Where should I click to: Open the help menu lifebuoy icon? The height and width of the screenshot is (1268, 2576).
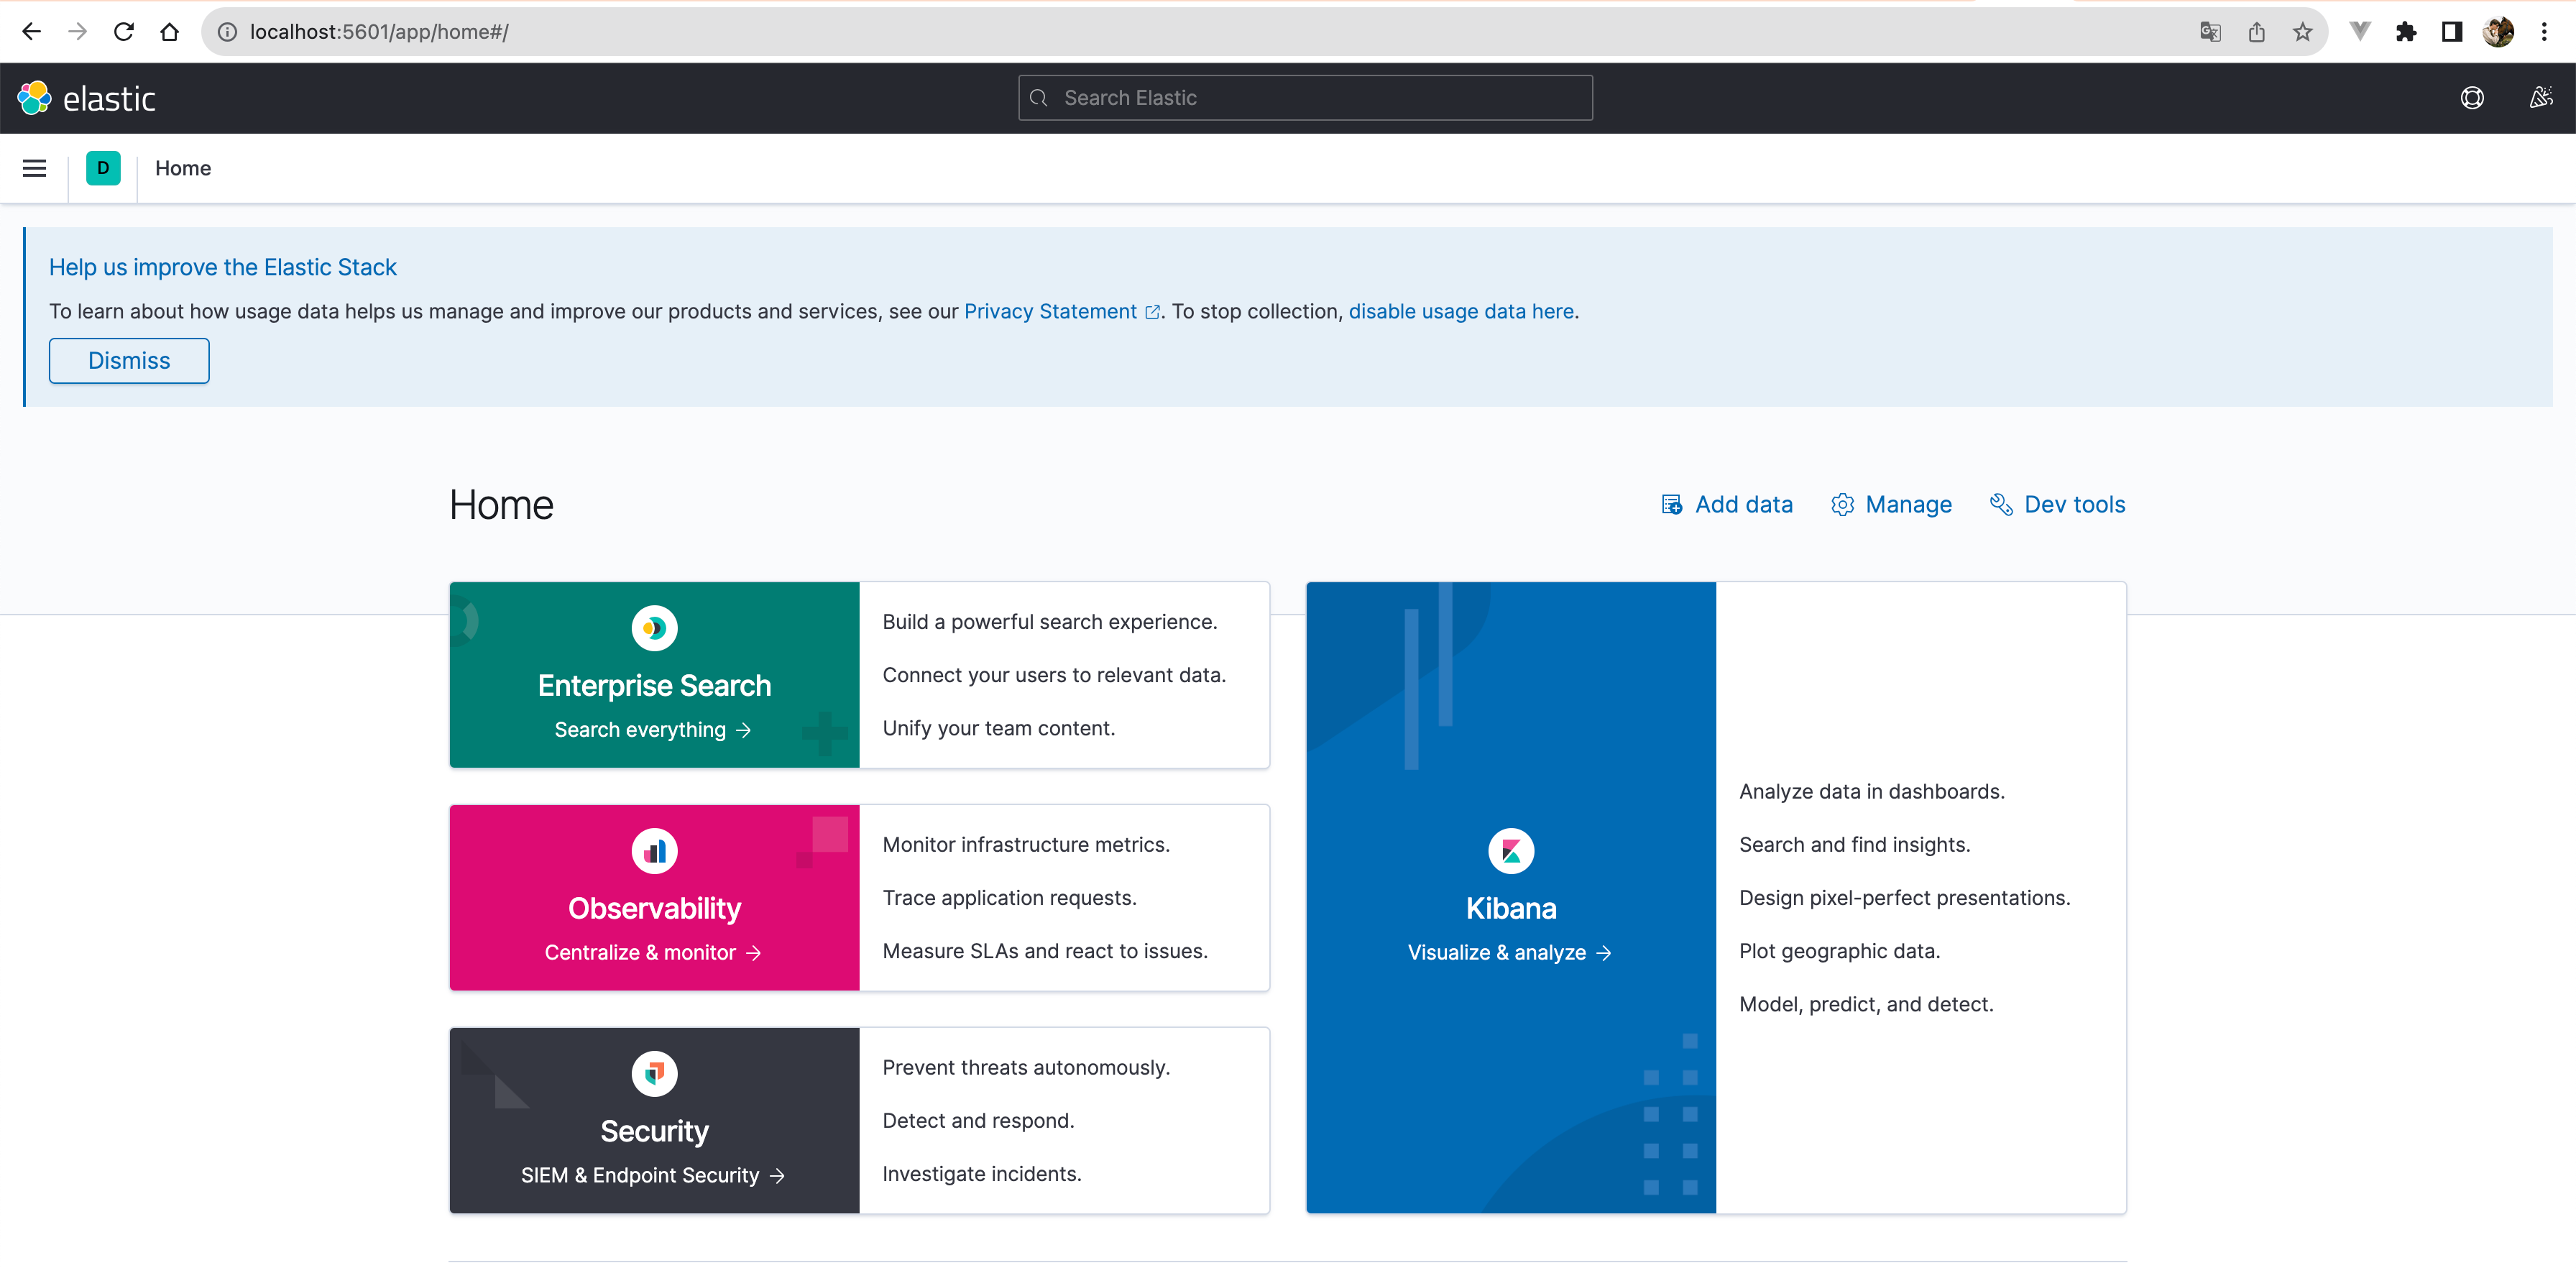click(x=2472, y=98)
